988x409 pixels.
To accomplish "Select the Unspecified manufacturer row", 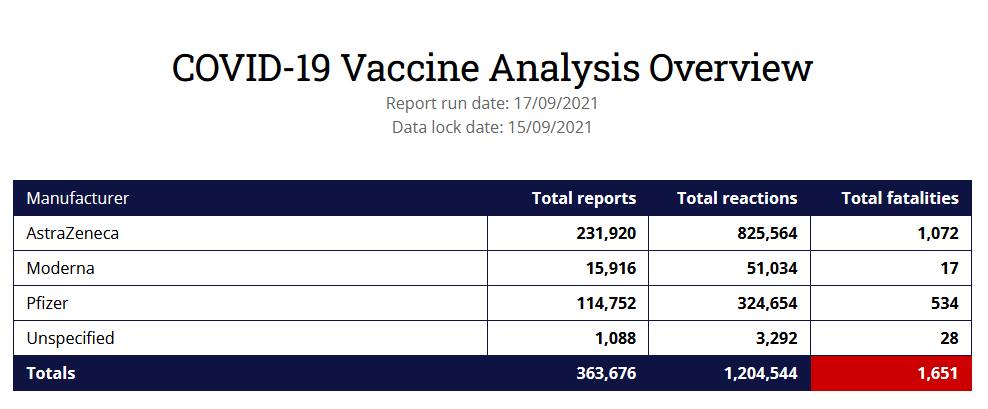I will pyautogui.click(x=70, y=338).
